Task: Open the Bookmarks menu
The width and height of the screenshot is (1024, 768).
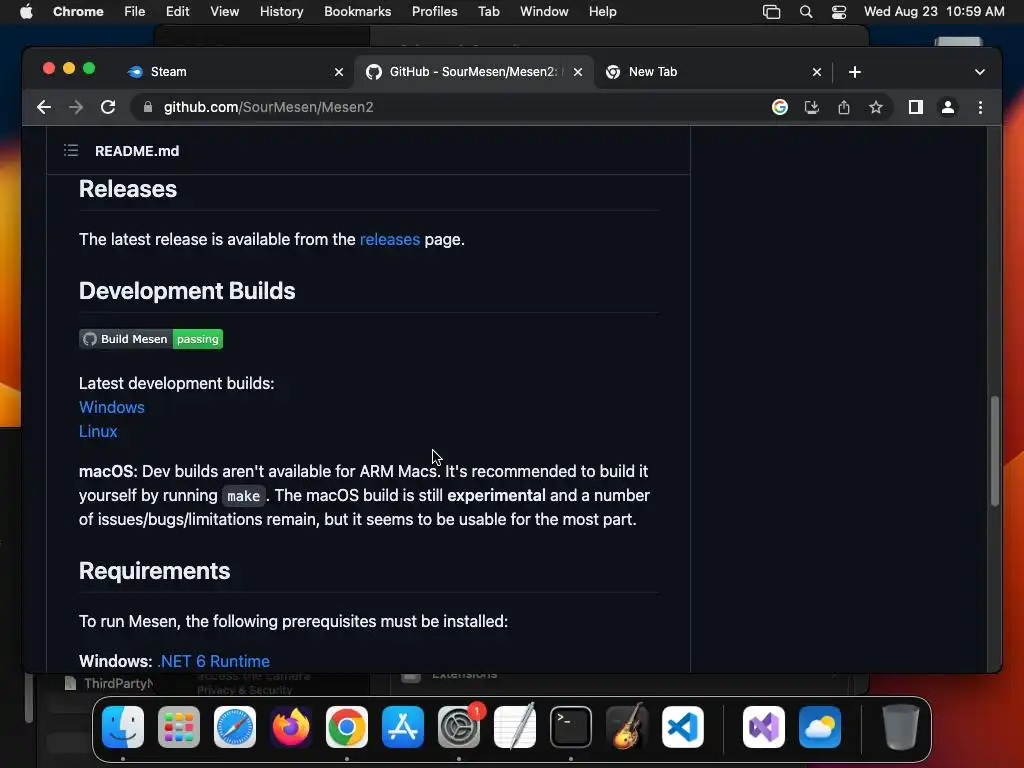Action: (358, 12)
